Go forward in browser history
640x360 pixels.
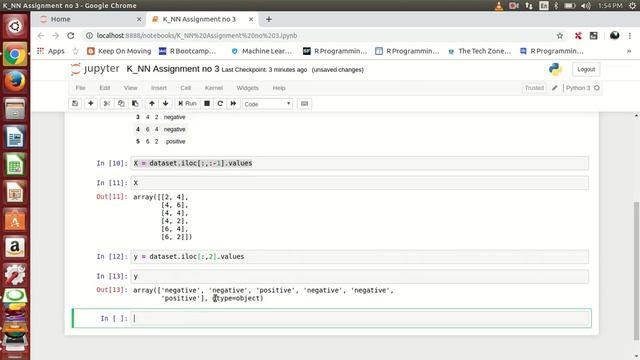56,36
